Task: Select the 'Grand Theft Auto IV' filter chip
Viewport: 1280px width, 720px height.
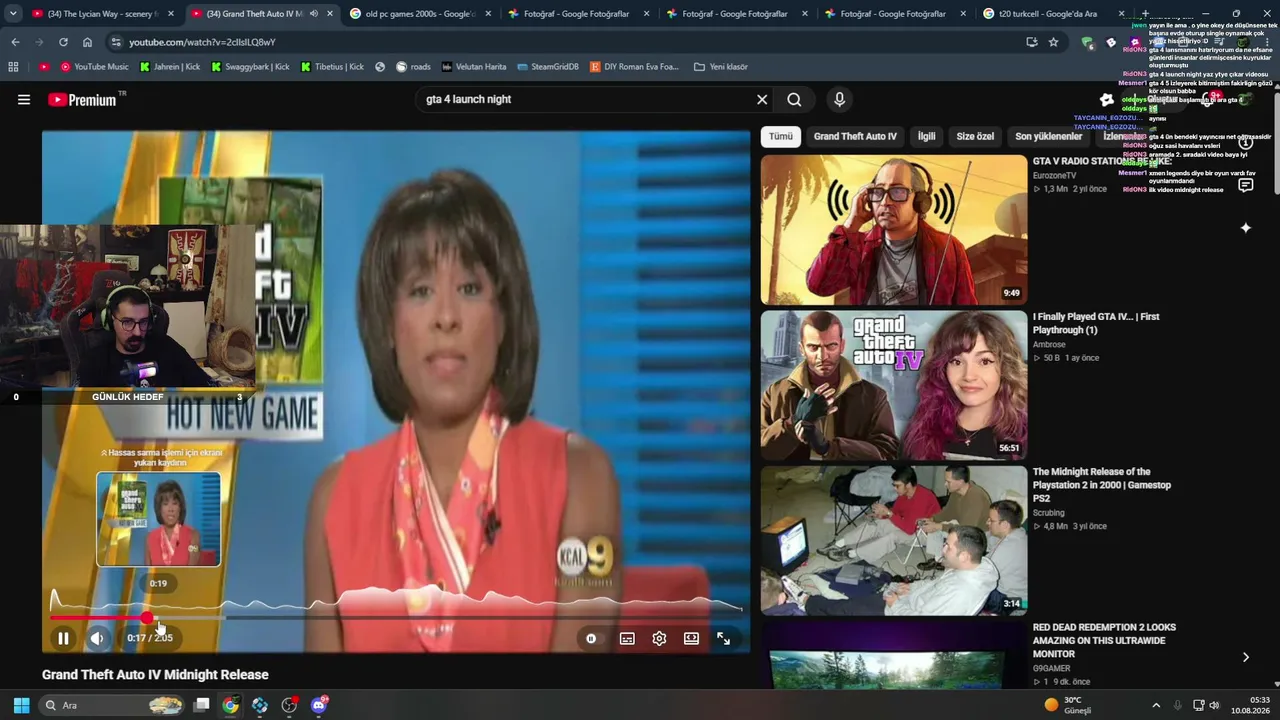Action: [855, 136]
